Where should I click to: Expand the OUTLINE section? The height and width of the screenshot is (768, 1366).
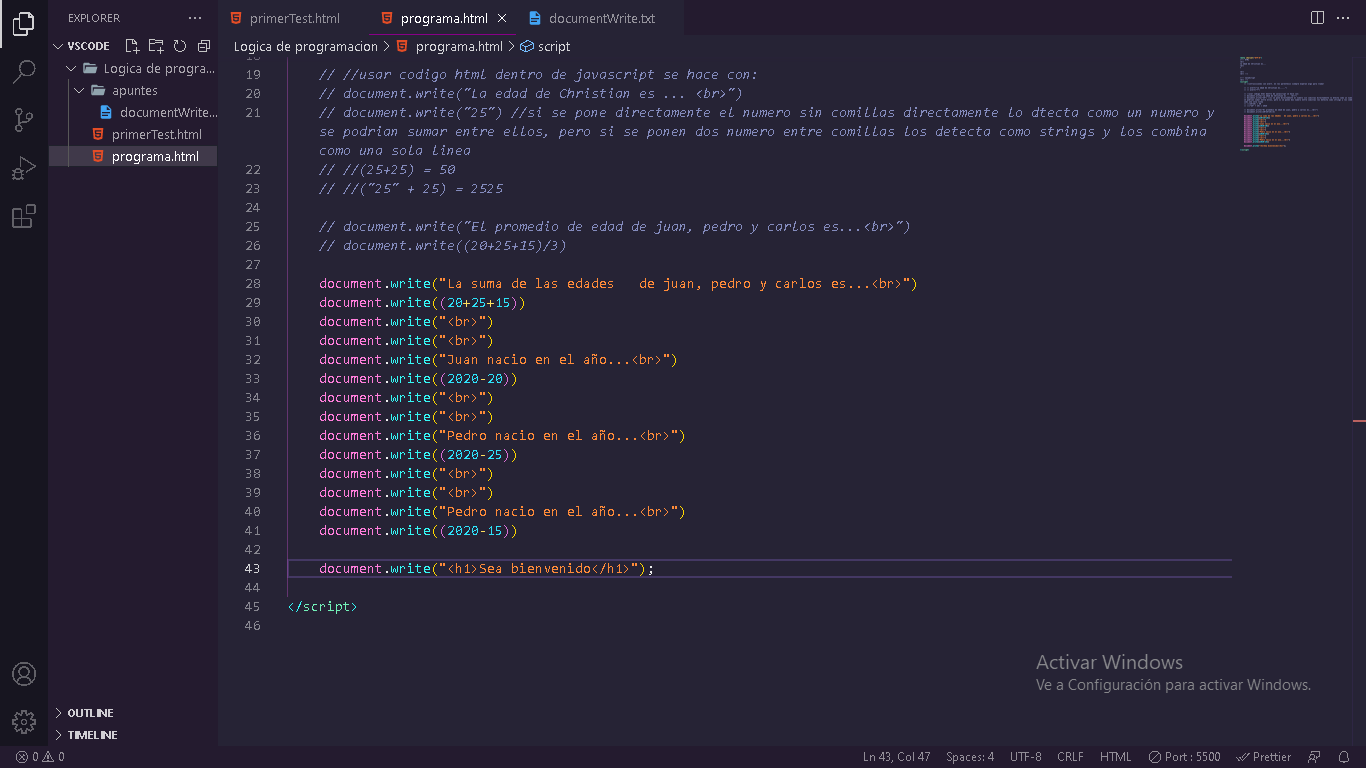point(90,713)
